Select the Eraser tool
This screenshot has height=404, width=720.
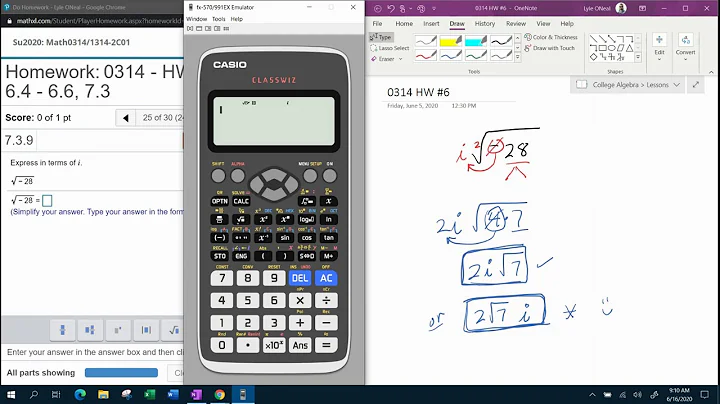[x=383, y=59]
